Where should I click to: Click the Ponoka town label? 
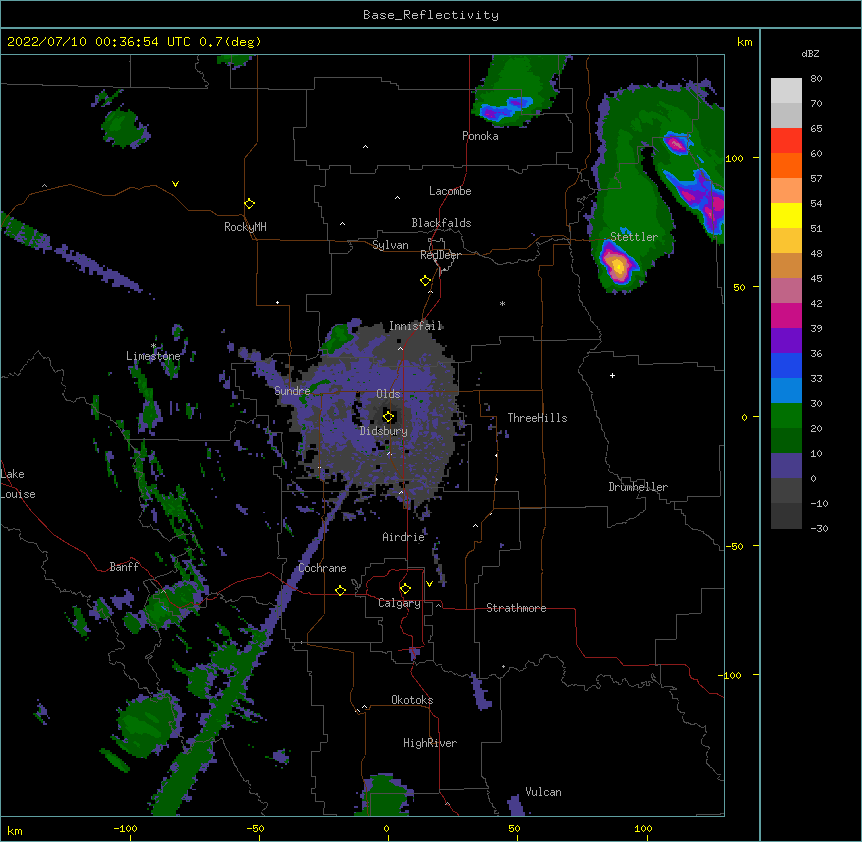pos(480,136)
